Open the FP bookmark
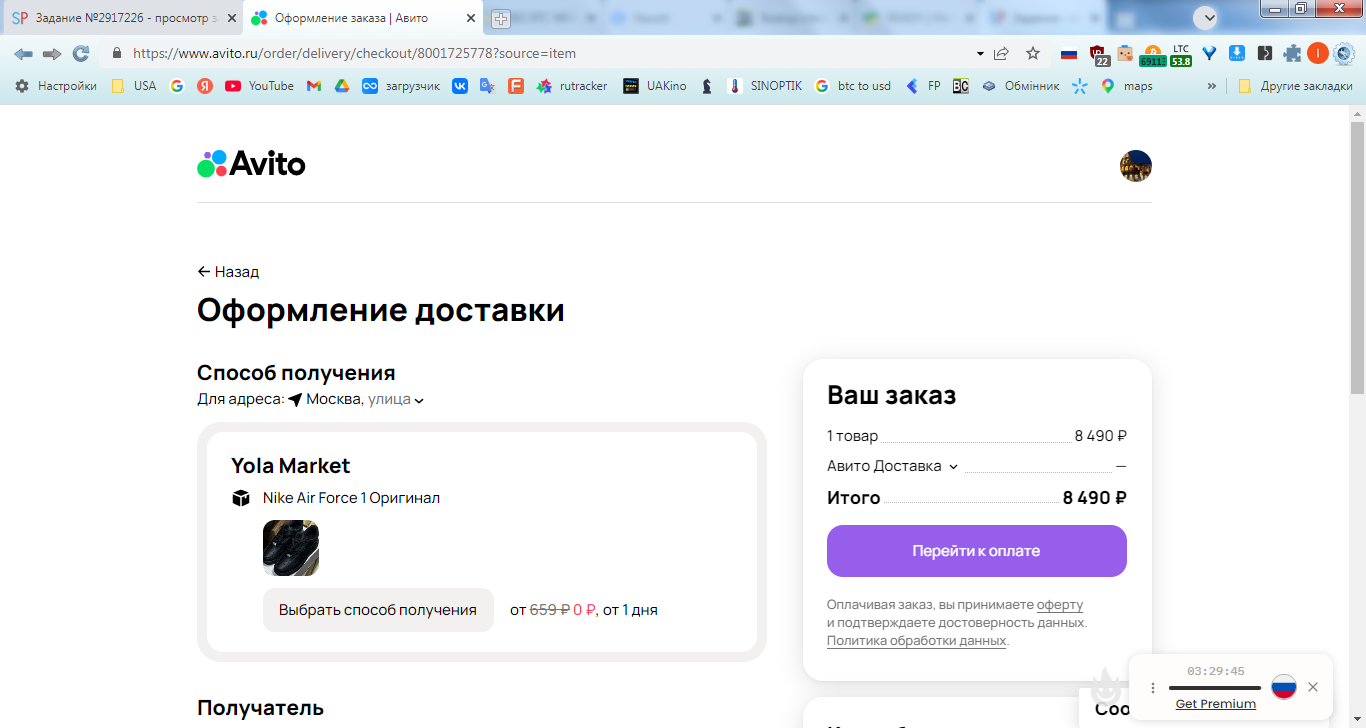 [923, 86]
